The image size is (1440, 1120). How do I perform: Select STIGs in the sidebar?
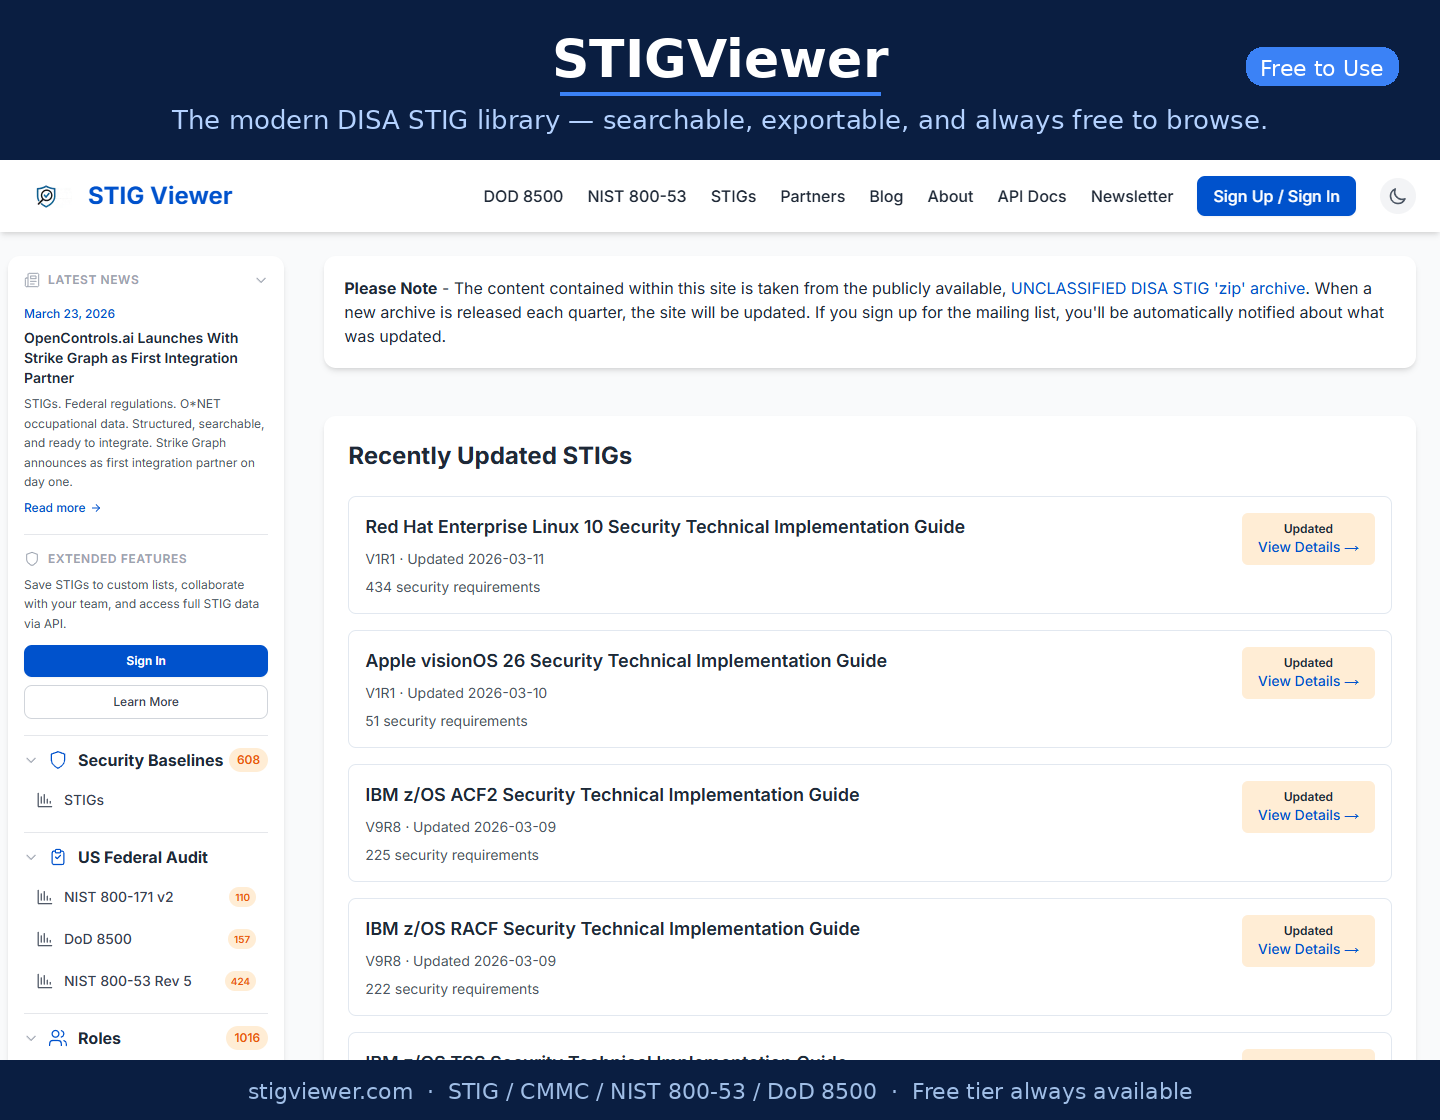click(84, 800)
